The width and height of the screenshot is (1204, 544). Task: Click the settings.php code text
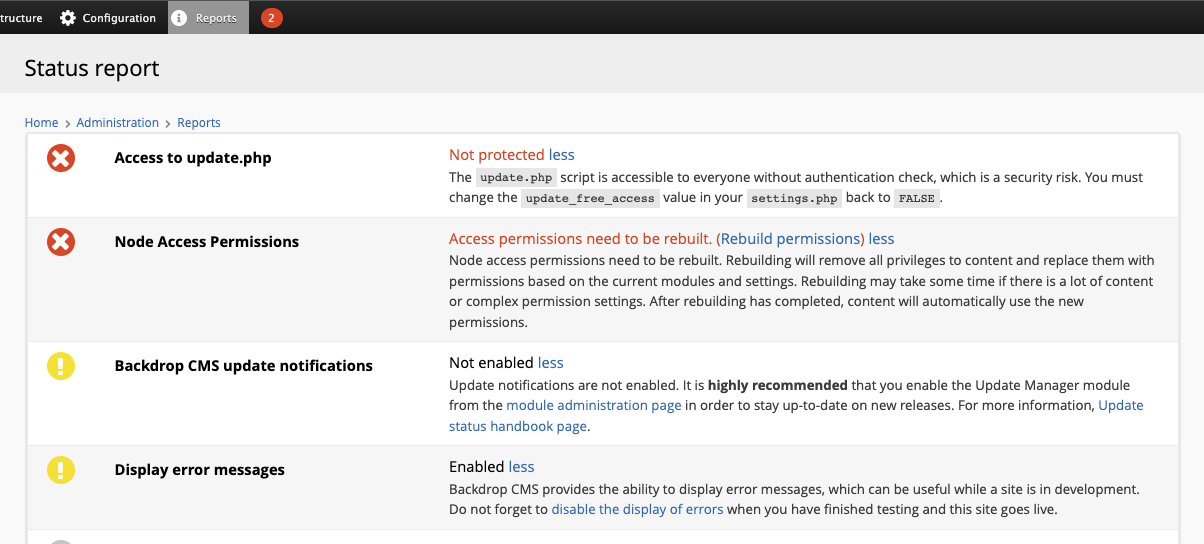pos(794,198)
